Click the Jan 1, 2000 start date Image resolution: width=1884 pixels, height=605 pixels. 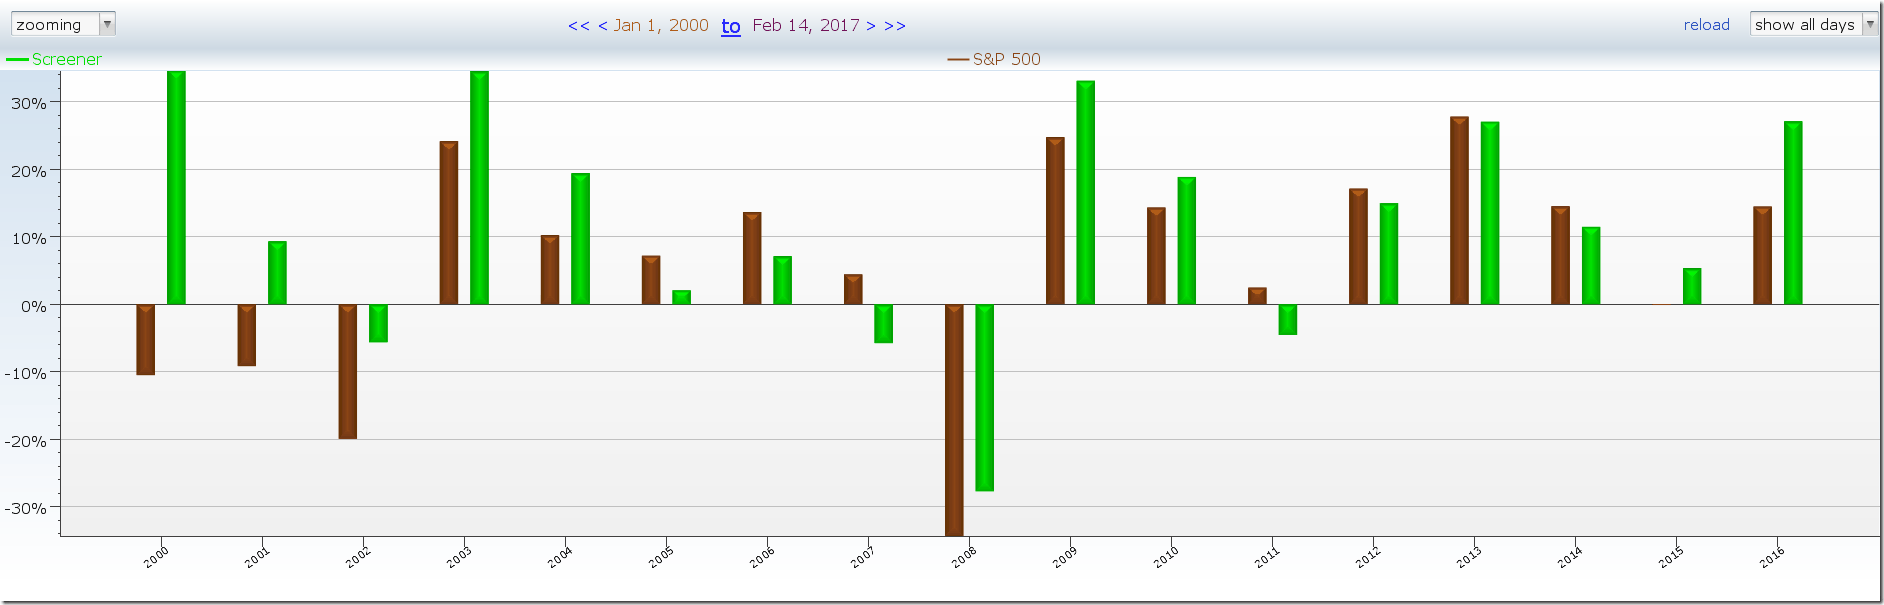(x=661, y=25)
